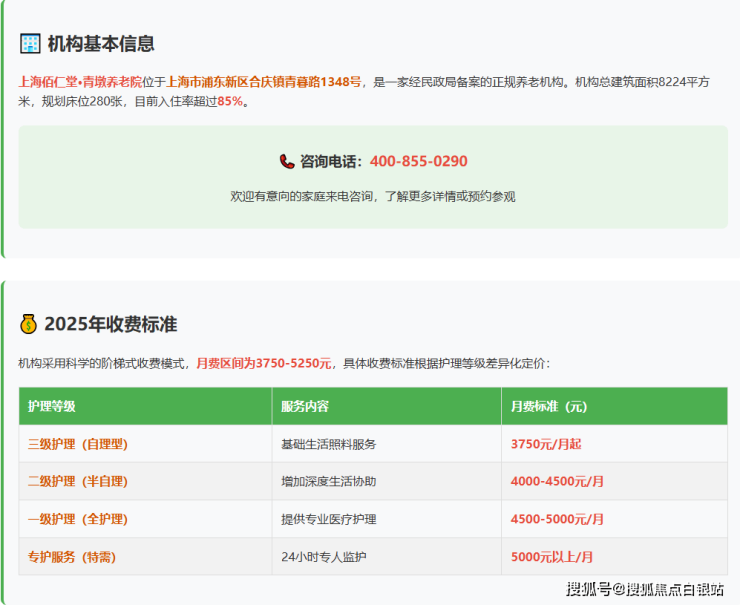
Task: Click the 机构基本信息 heading
Action: pyautogui.click(x=101, y=44)
